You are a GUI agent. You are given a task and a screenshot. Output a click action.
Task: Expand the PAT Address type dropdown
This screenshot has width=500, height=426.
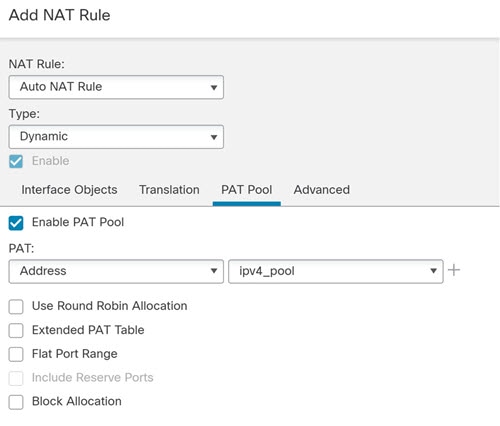point(116,271)
